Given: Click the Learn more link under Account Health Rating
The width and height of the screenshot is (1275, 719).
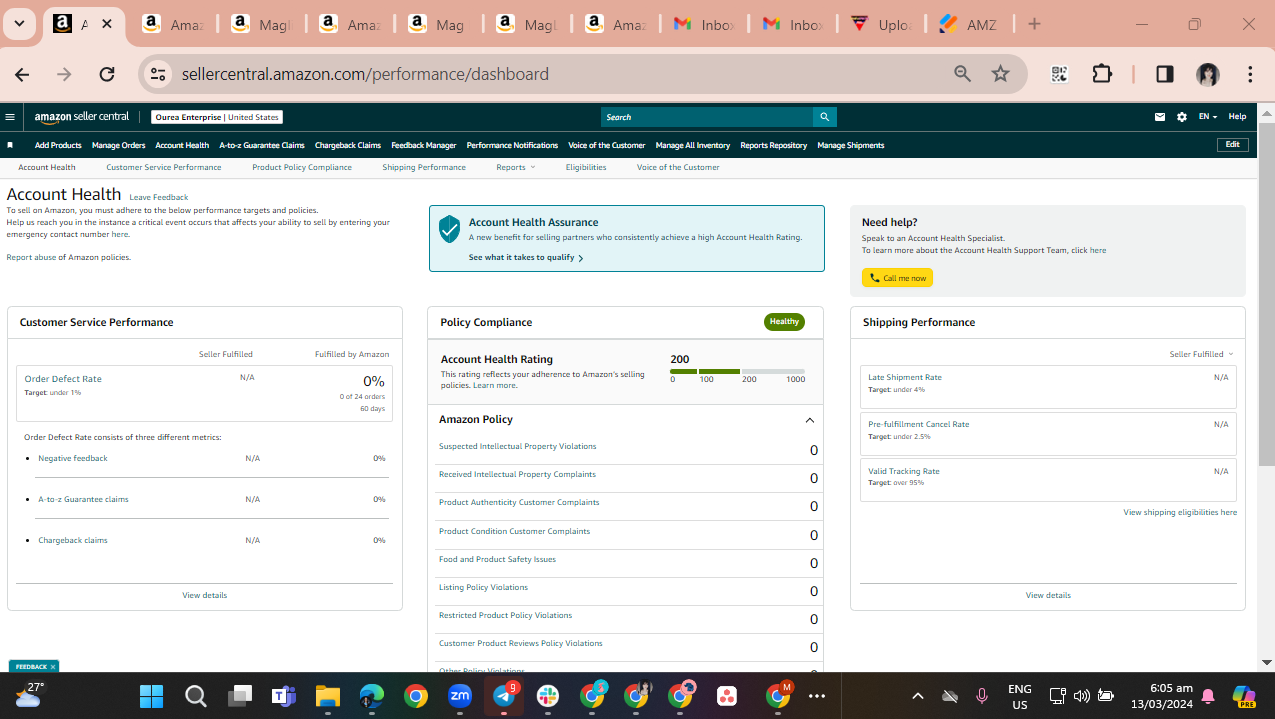Looking at the screenshot, I should (495, 385).
